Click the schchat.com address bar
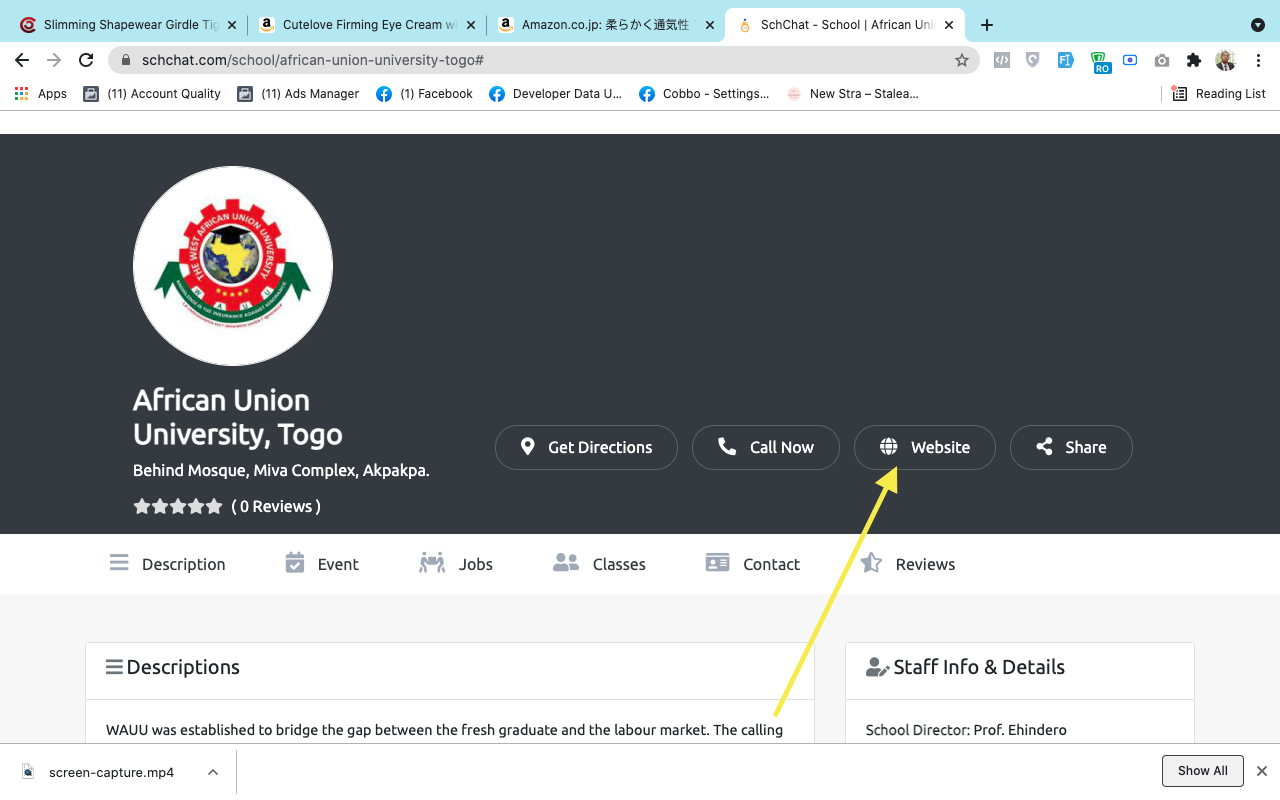This screenshot has height=800, width=1280. tap(543, 60)
